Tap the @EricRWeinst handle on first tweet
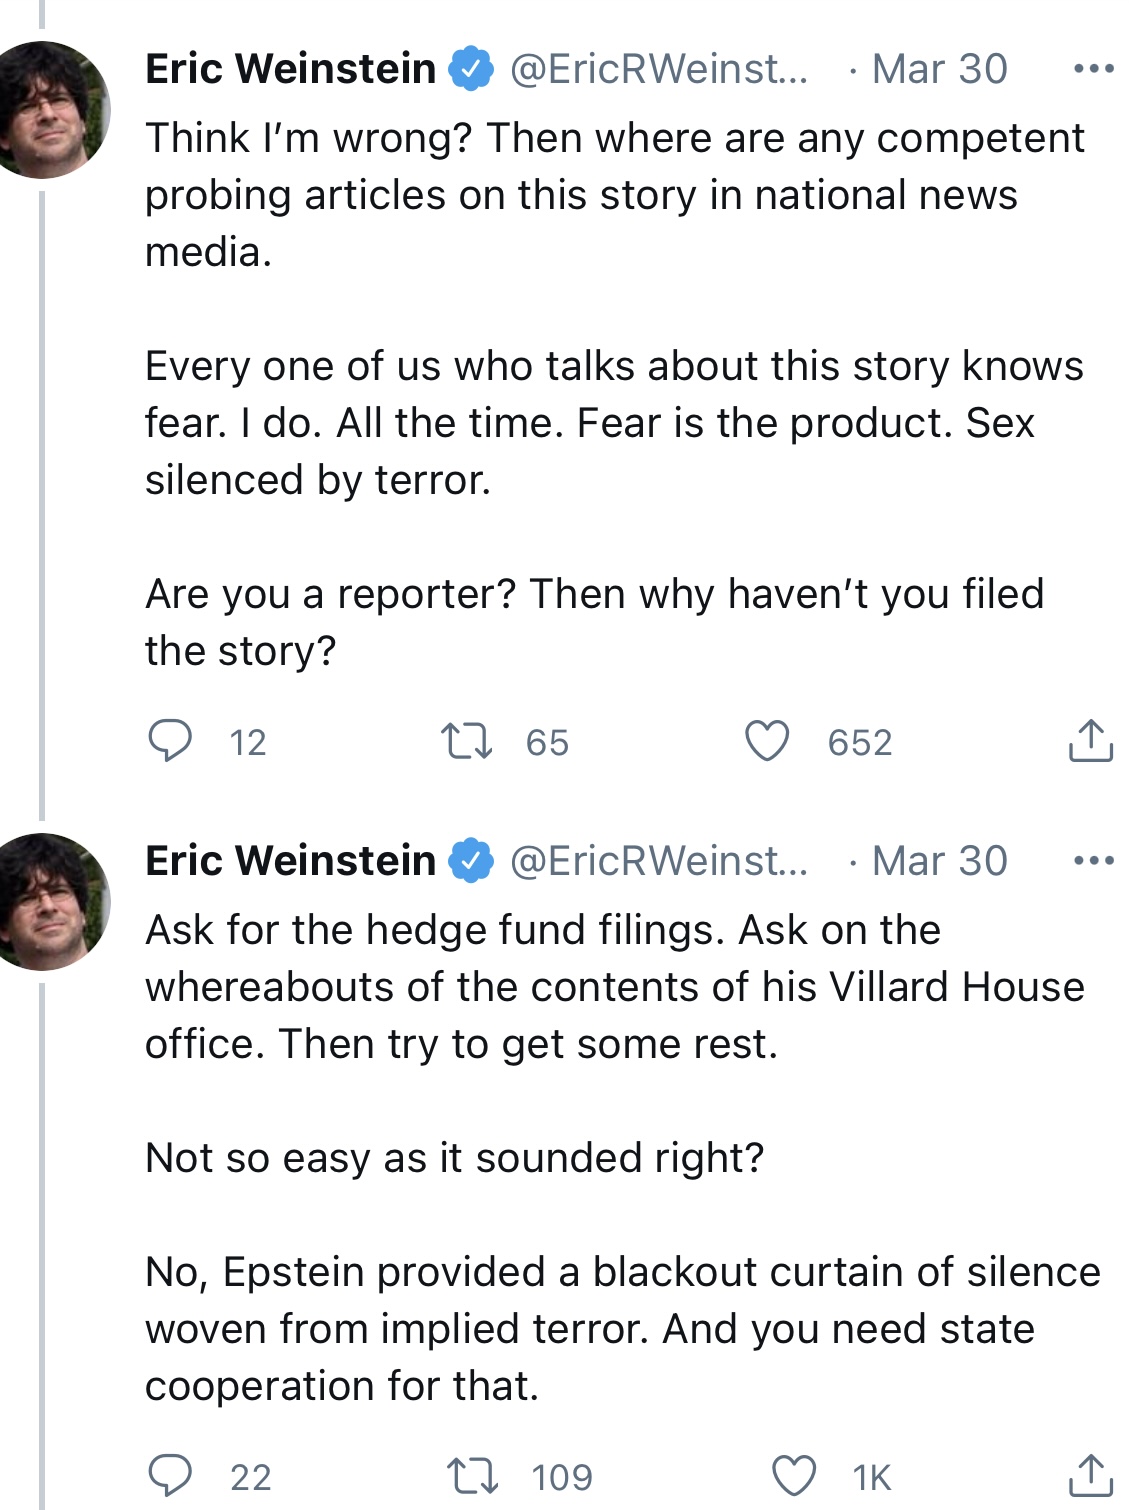 pyautogui.click(x=659, y=69)
